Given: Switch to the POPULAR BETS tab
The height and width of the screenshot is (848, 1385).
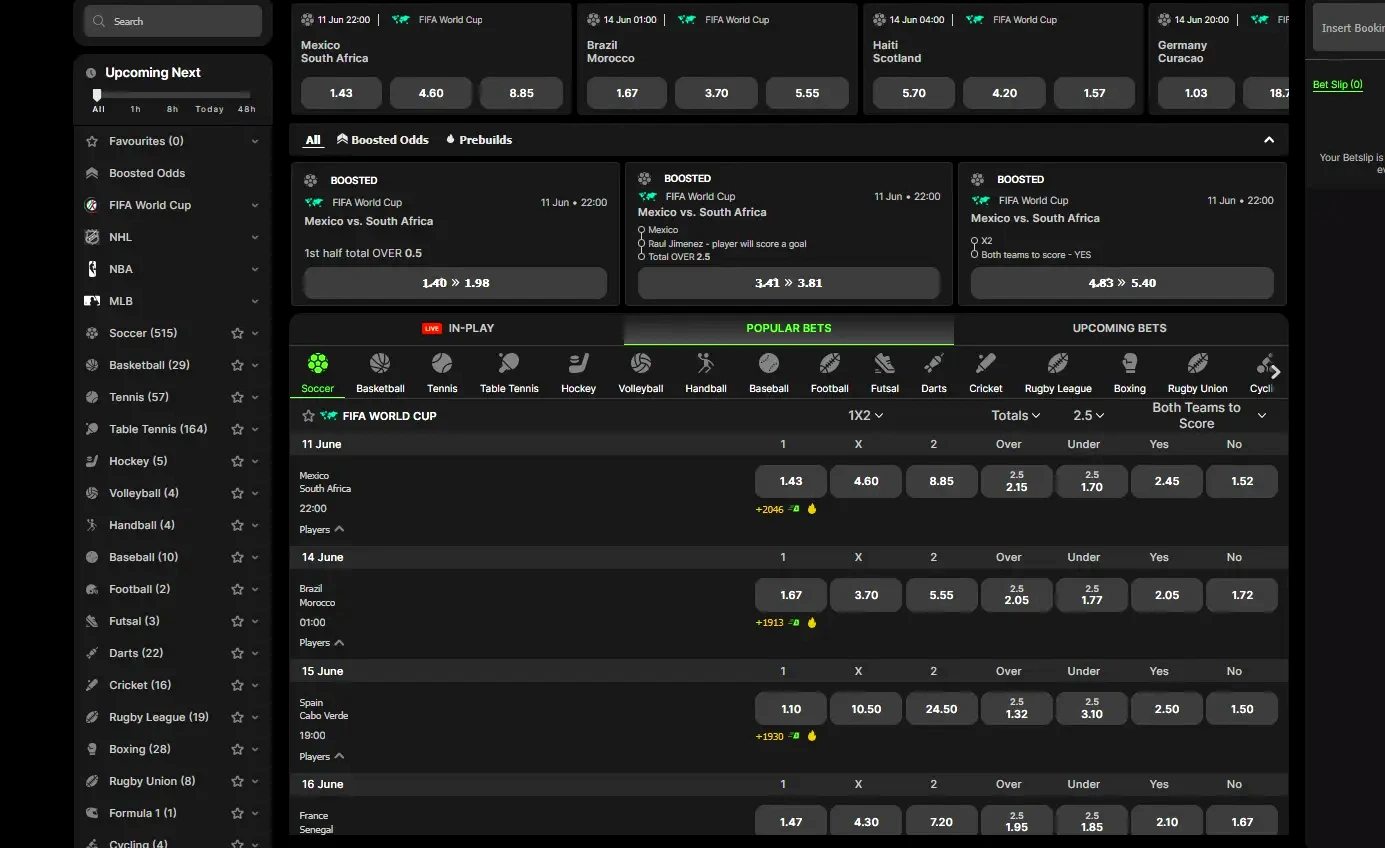Looking at the screenshot, I should (x=789, y=328).
